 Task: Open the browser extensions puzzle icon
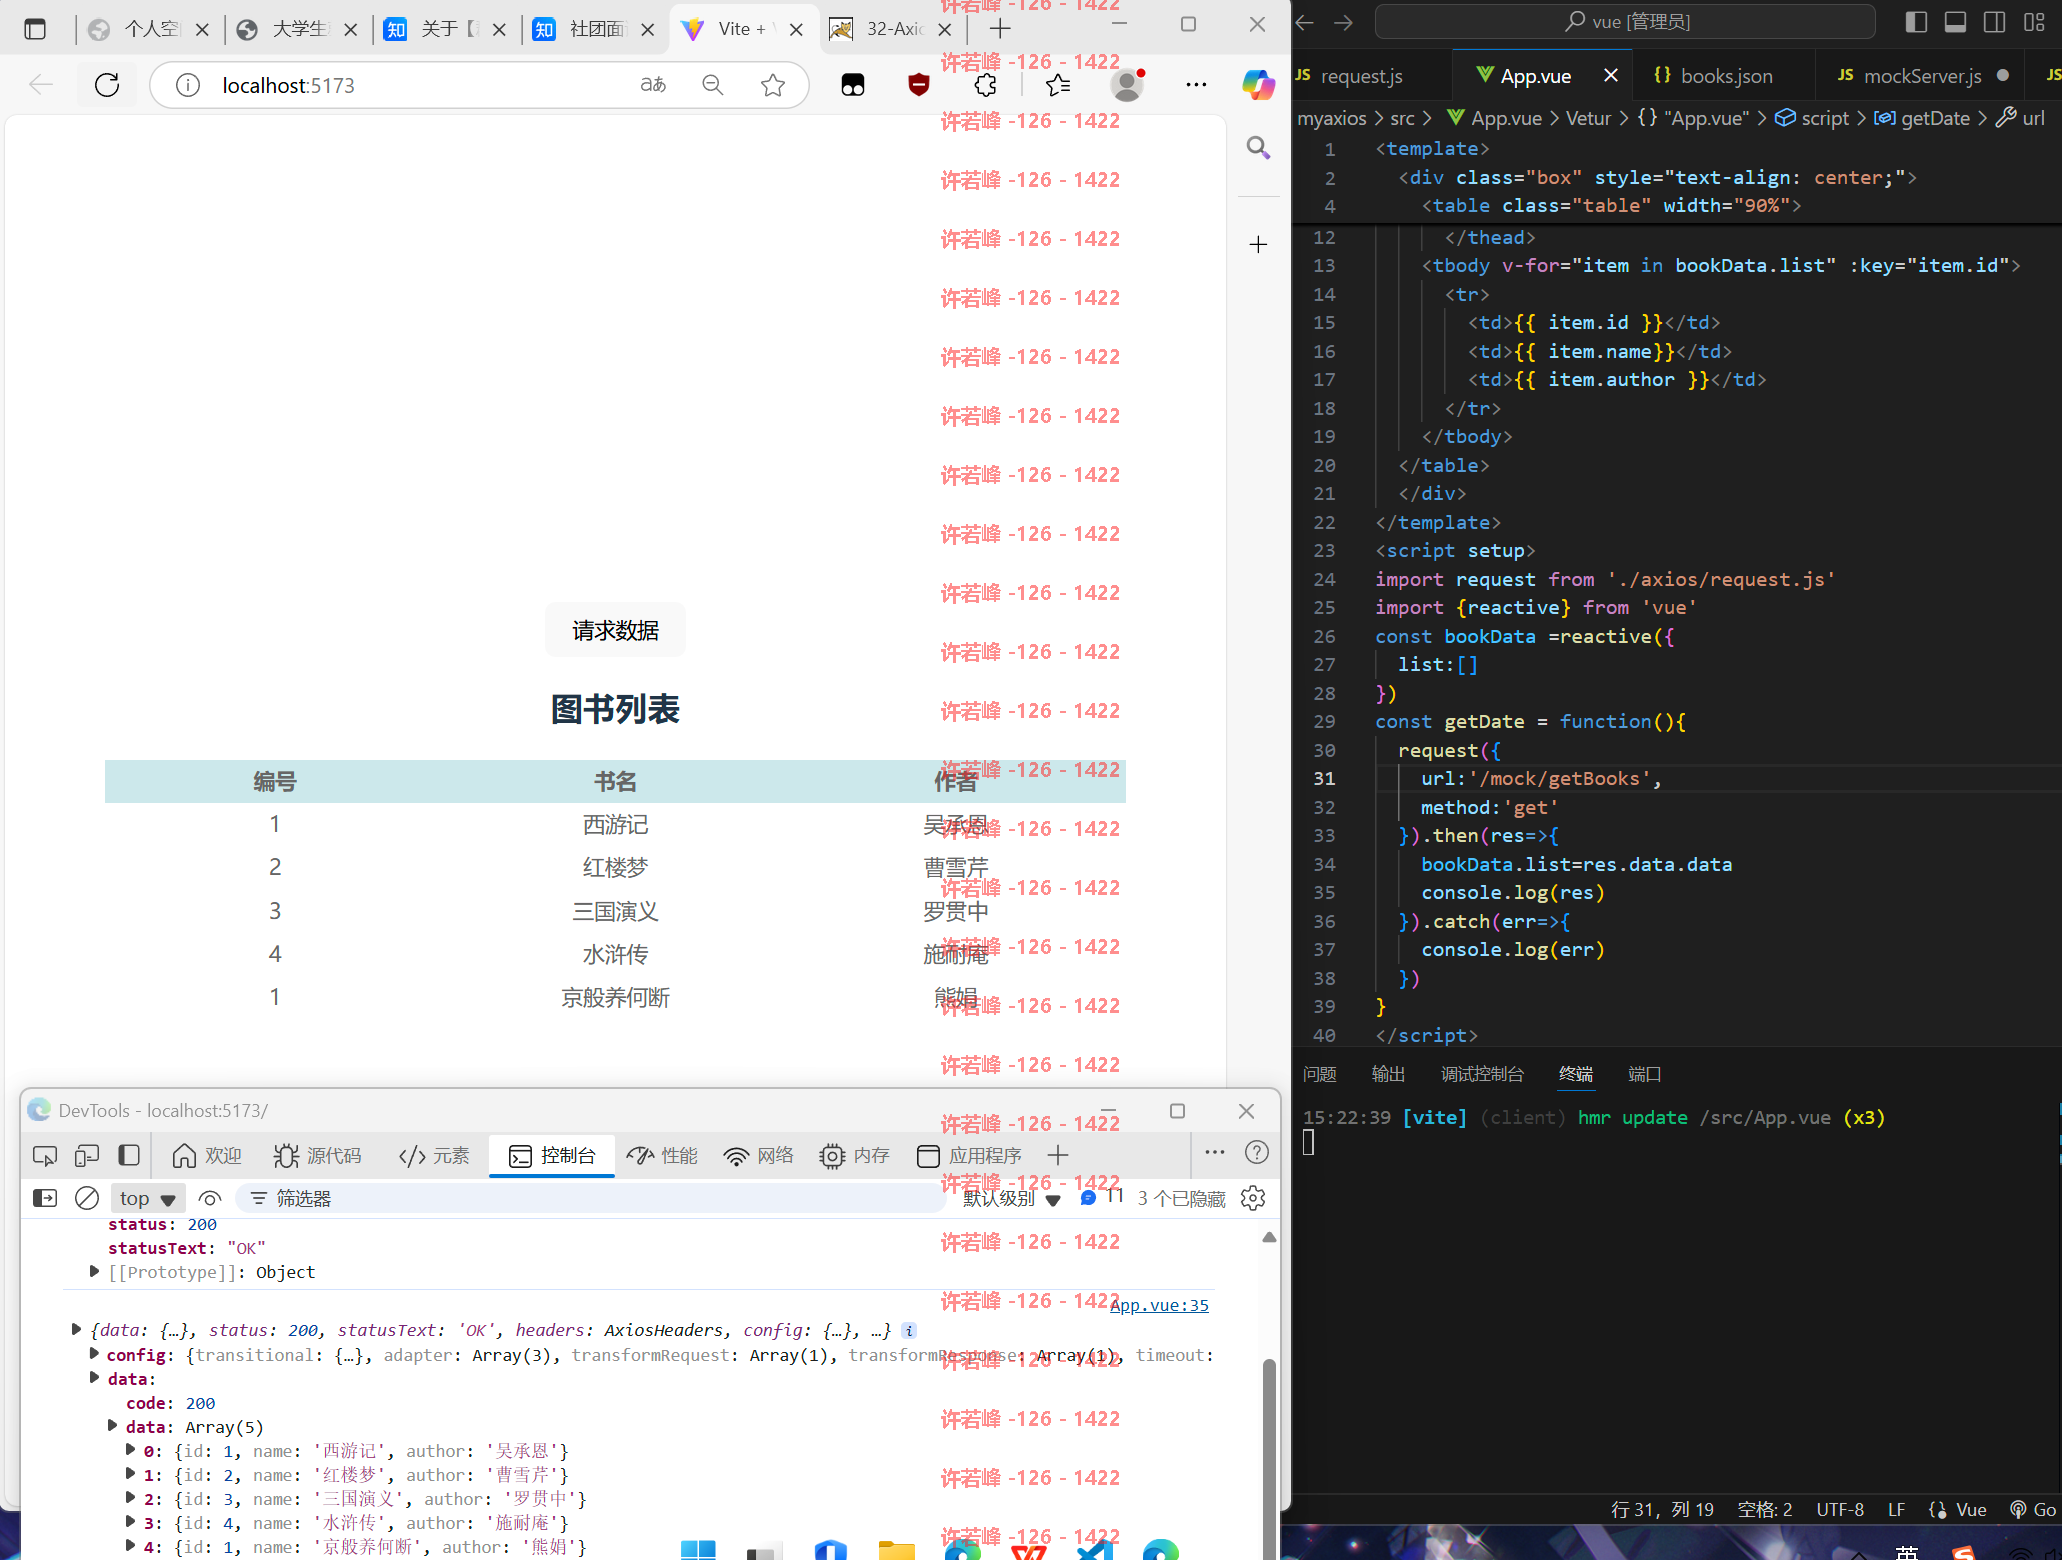click(x=986, y=85)
